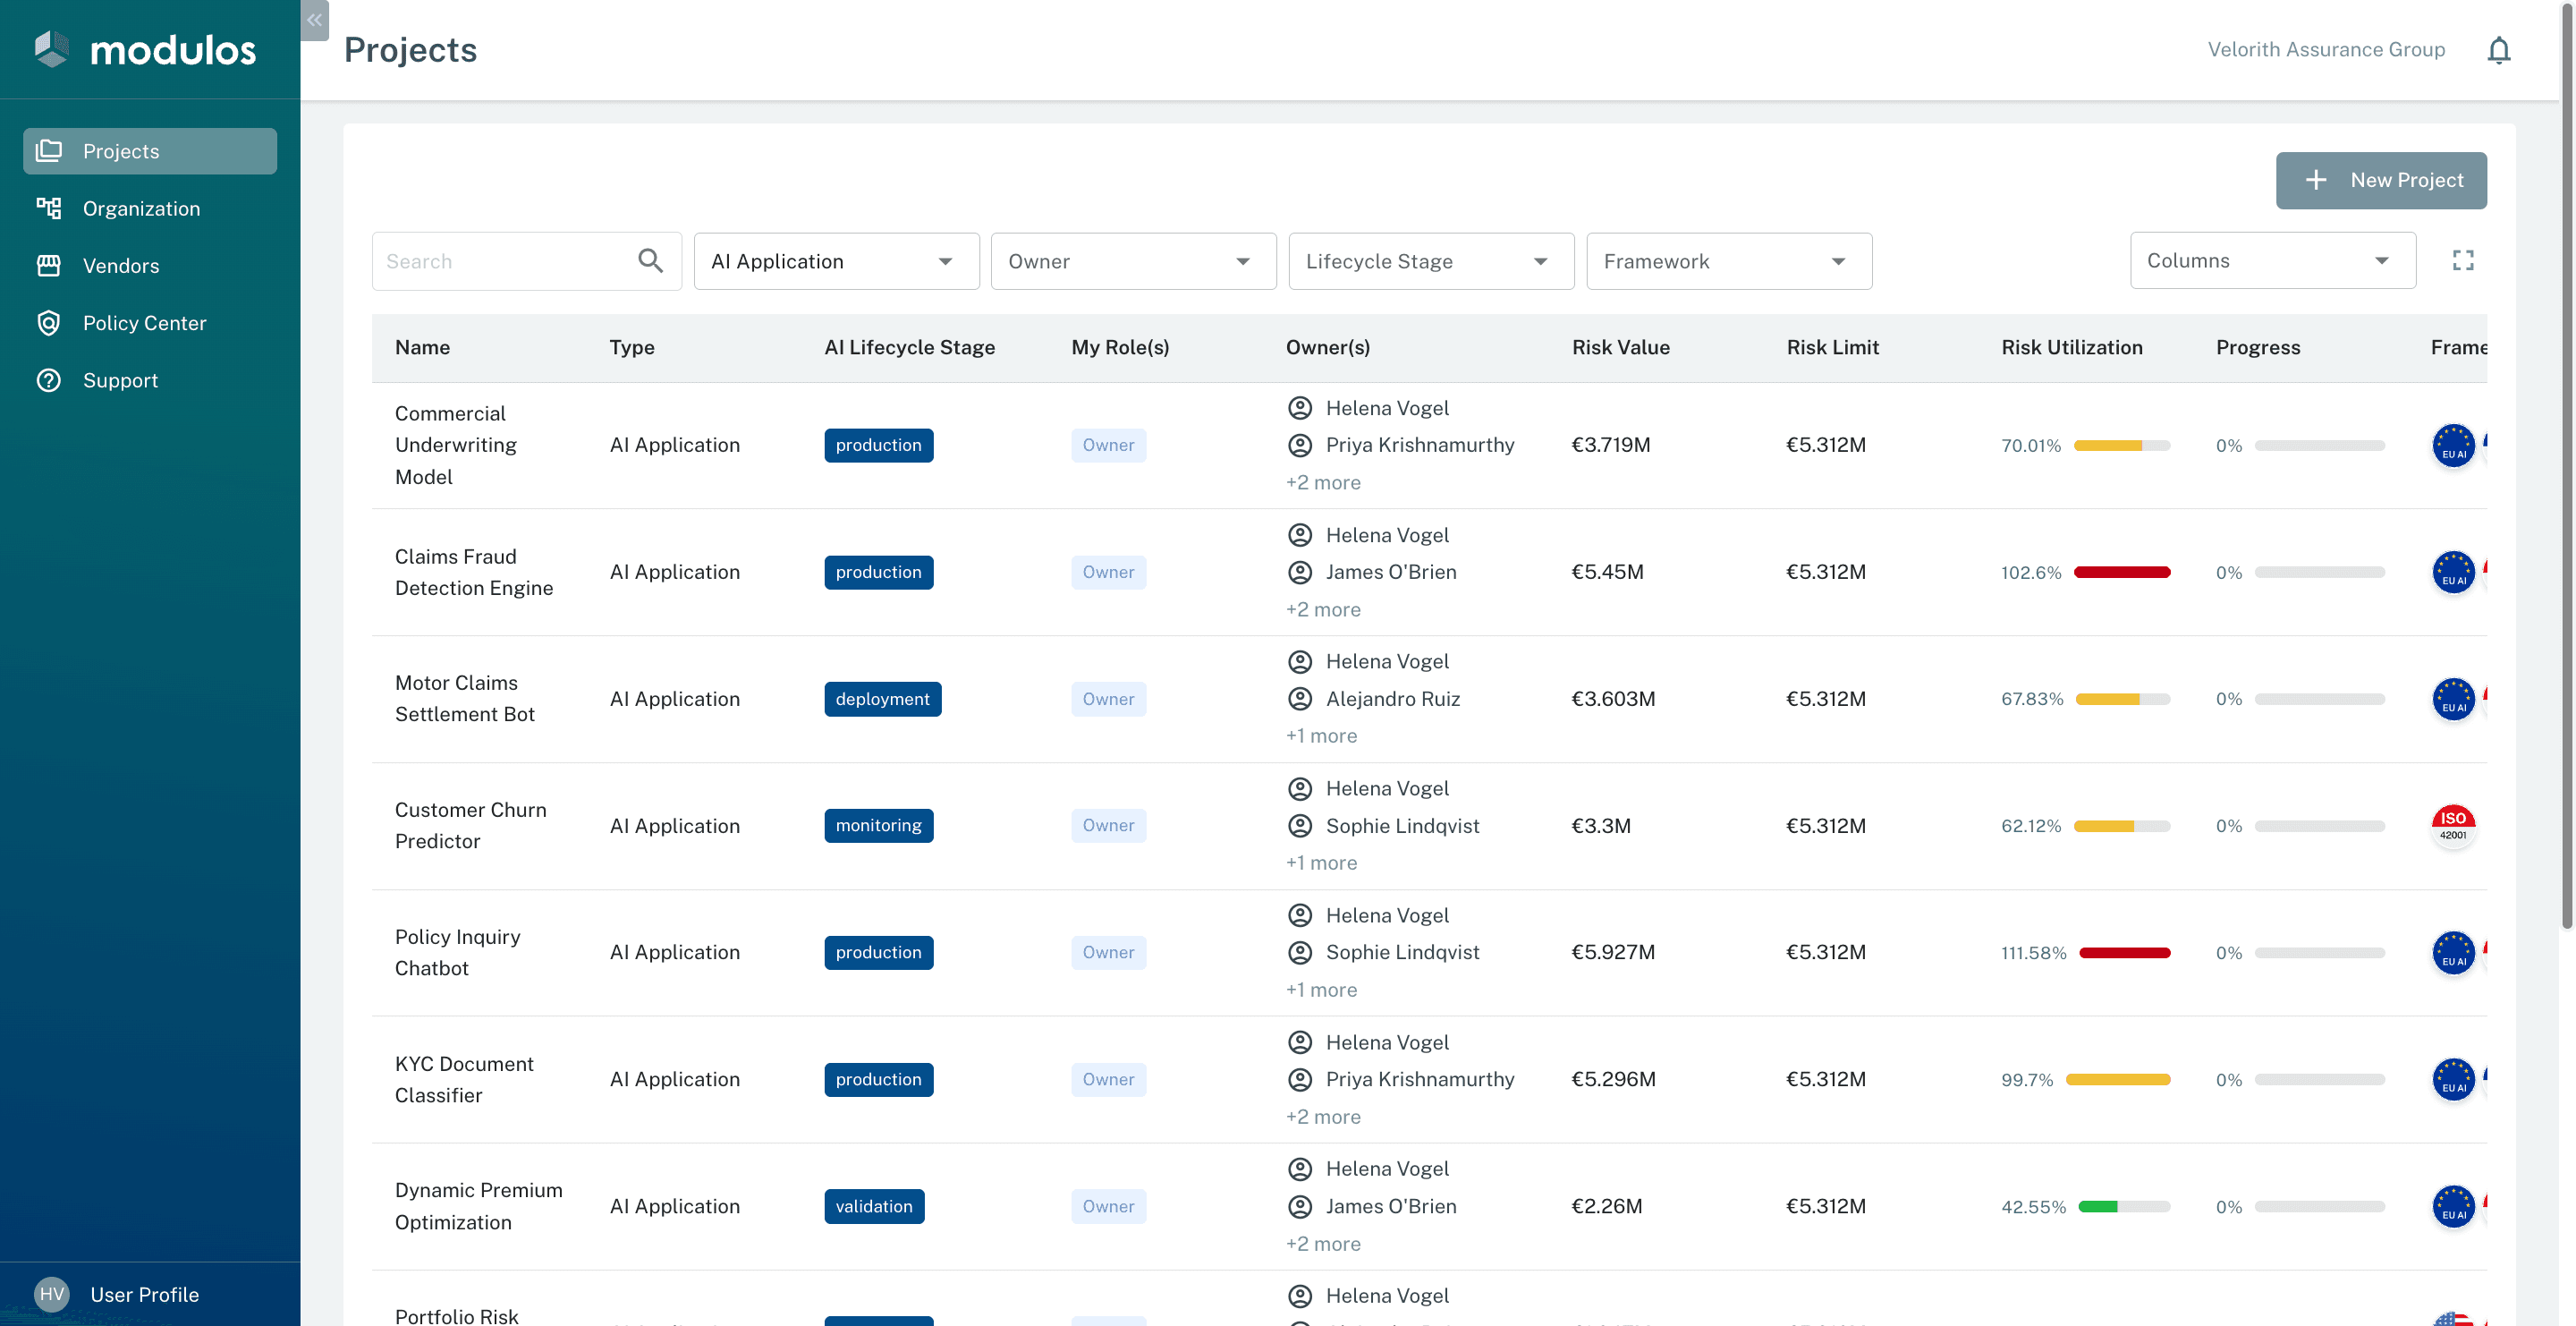This screenshot has height=1326, width=2576.
Task: Click the search magnifier icon
Action: point(650,261)
